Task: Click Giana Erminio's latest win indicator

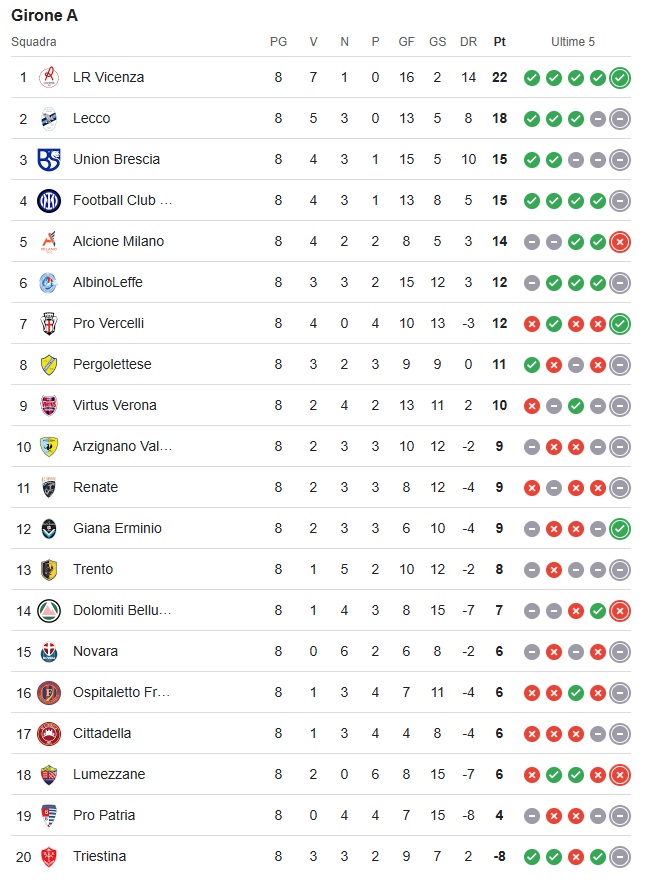Action: click(x=620, y=528)
